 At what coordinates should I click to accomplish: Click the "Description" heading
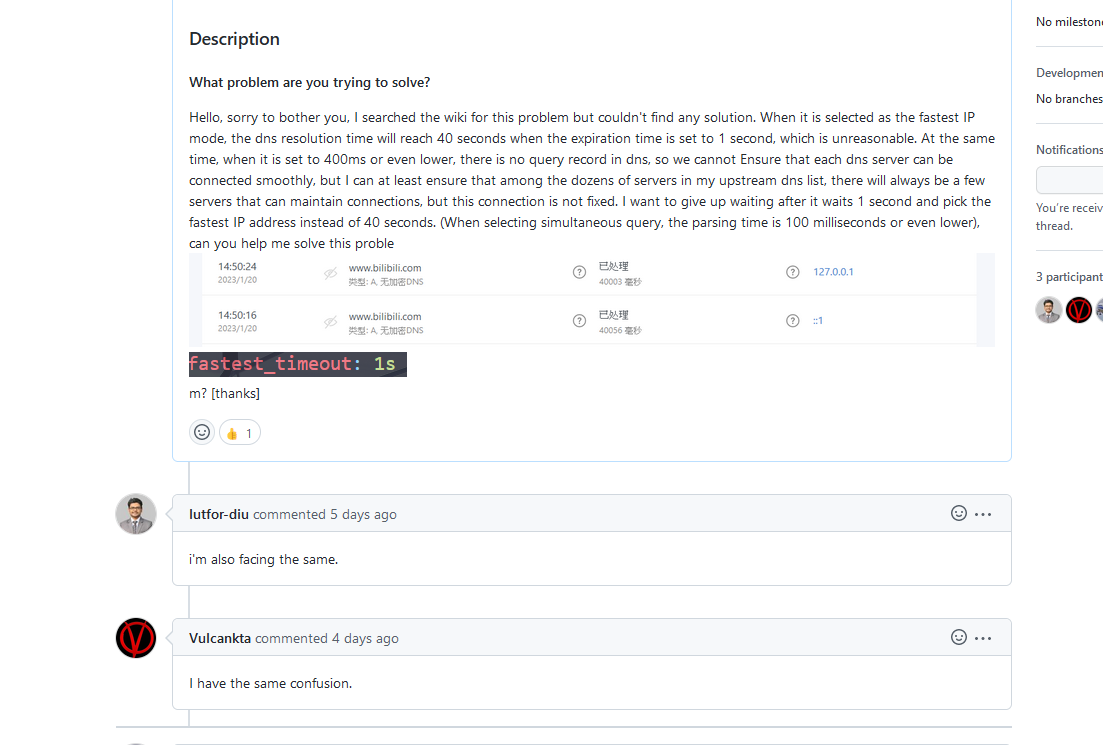pyautogui.click(x=234, y=39)
